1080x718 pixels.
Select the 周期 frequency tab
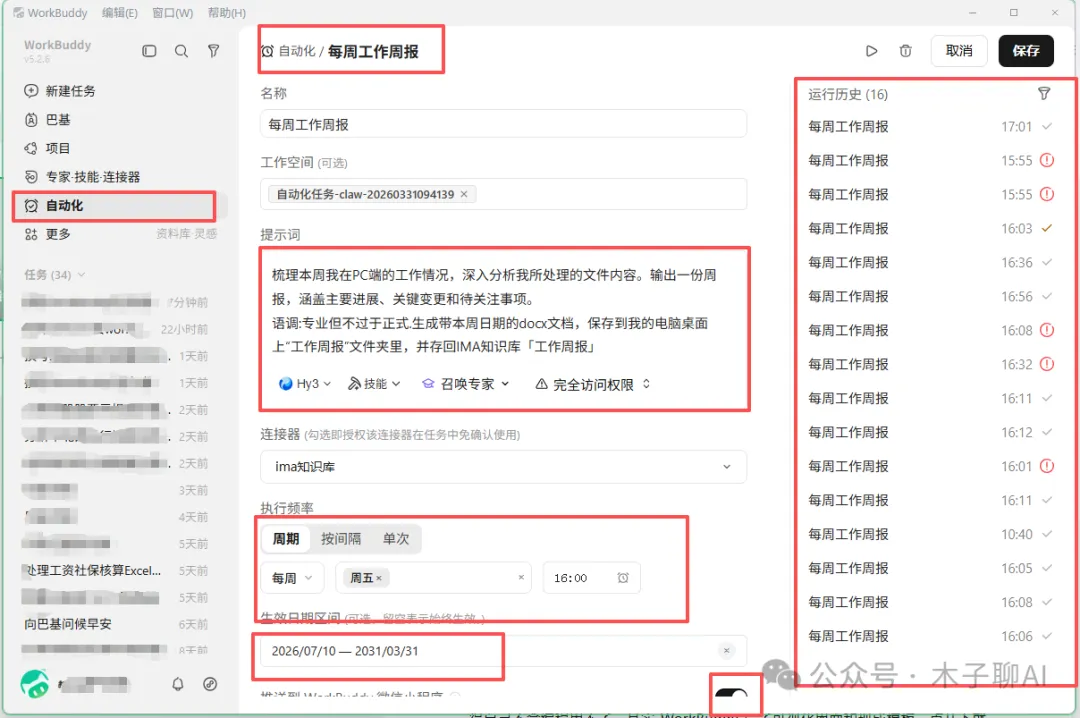point(286,539)
